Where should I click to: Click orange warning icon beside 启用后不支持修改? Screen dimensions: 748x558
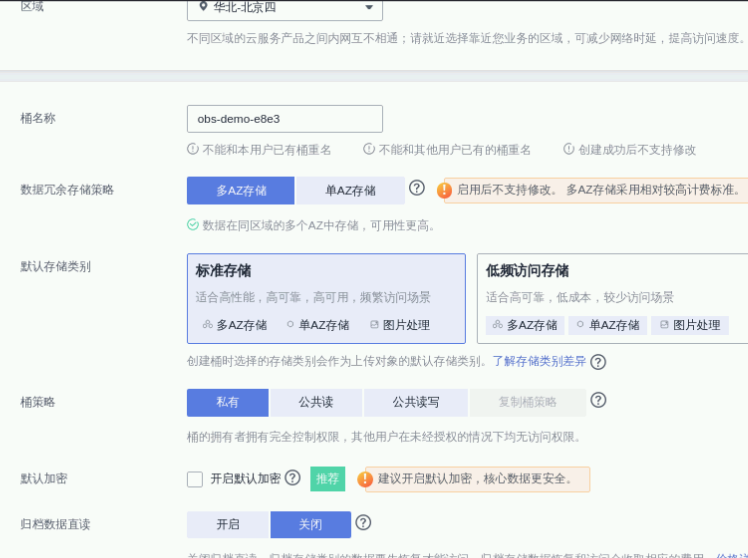[444, 190]
